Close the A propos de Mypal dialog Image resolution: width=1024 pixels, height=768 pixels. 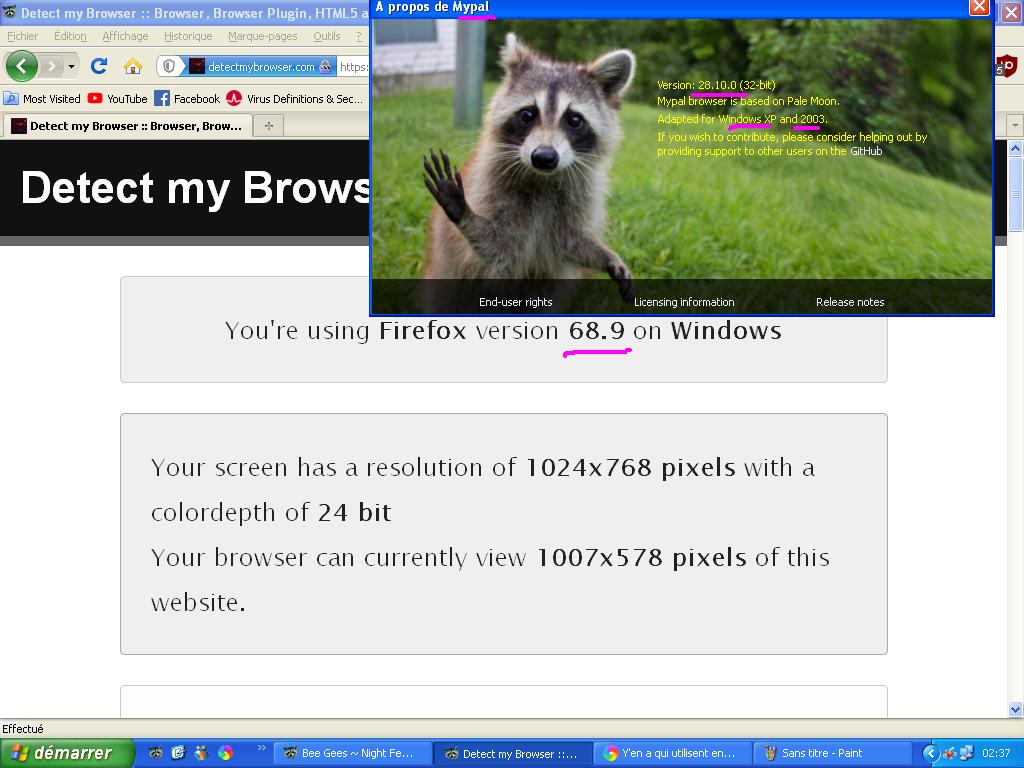point(979,7)
